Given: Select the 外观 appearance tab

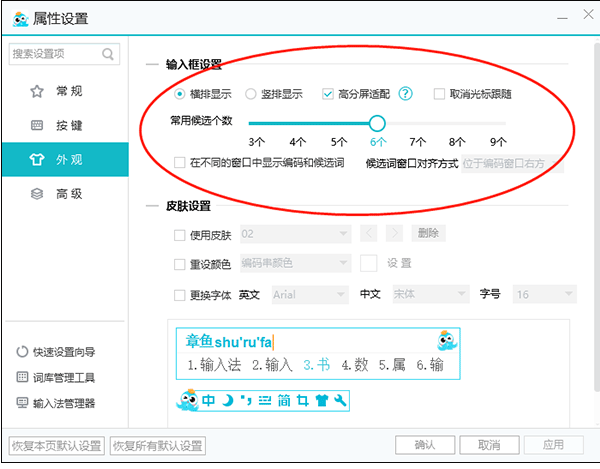Looking at the screenshot, I should coord(65,160).
